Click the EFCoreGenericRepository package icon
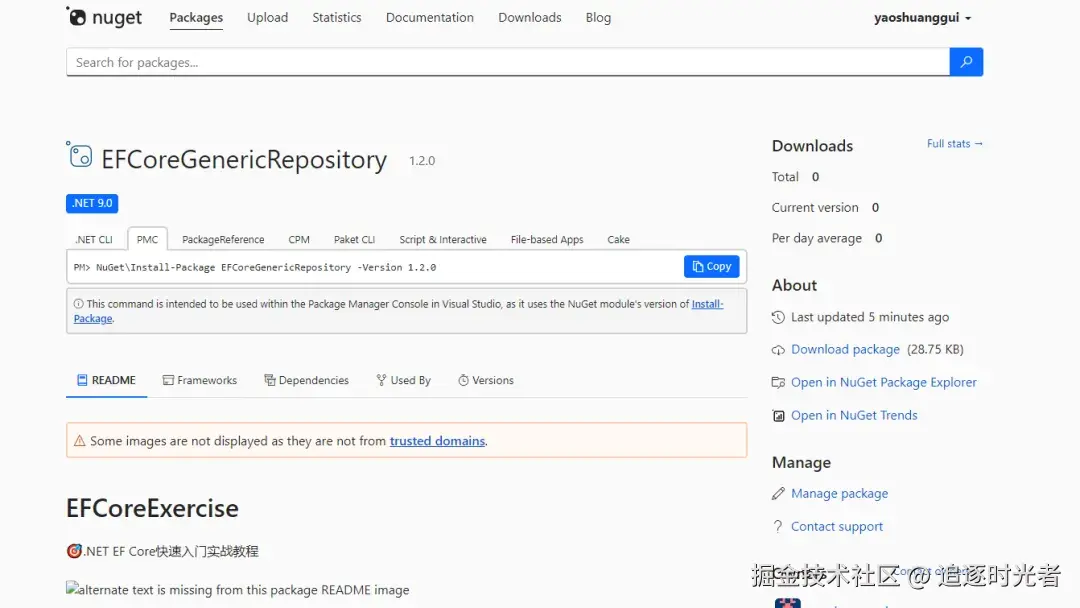This screenshot has height=608, width=1080. pos(79,156)
